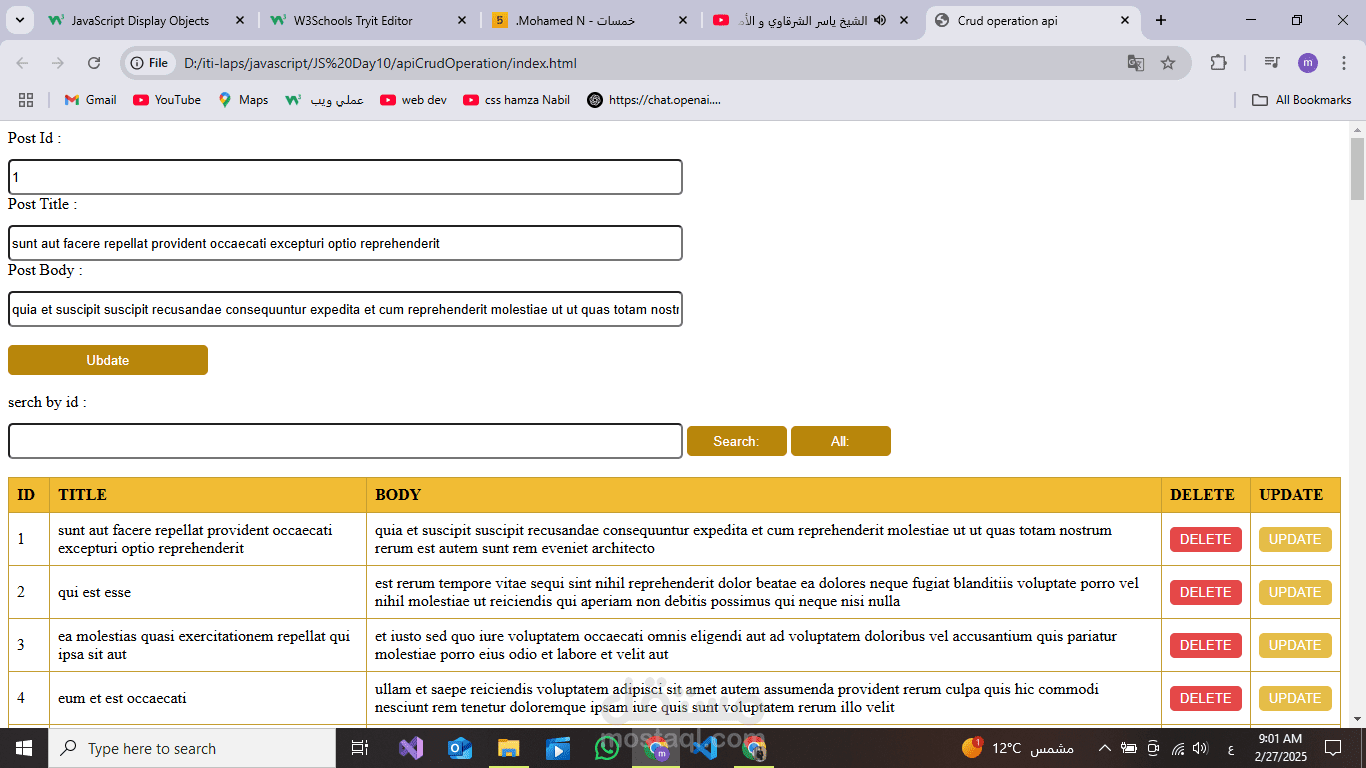
Task: Click the 12°C weather widget on taskbar
Action: (x=1018, y=748)
